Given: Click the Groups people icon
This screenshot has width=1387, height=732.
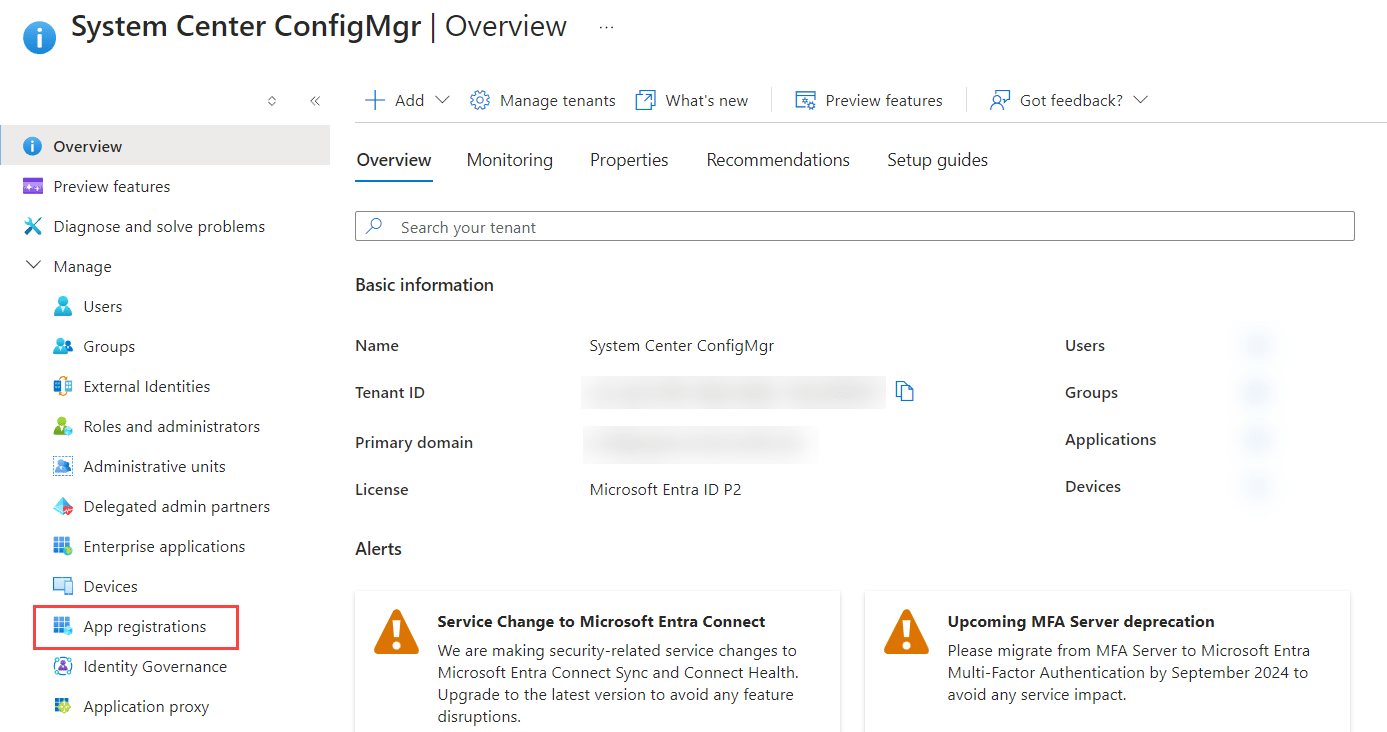Looking at the screenshot, I should pos(63,346).
